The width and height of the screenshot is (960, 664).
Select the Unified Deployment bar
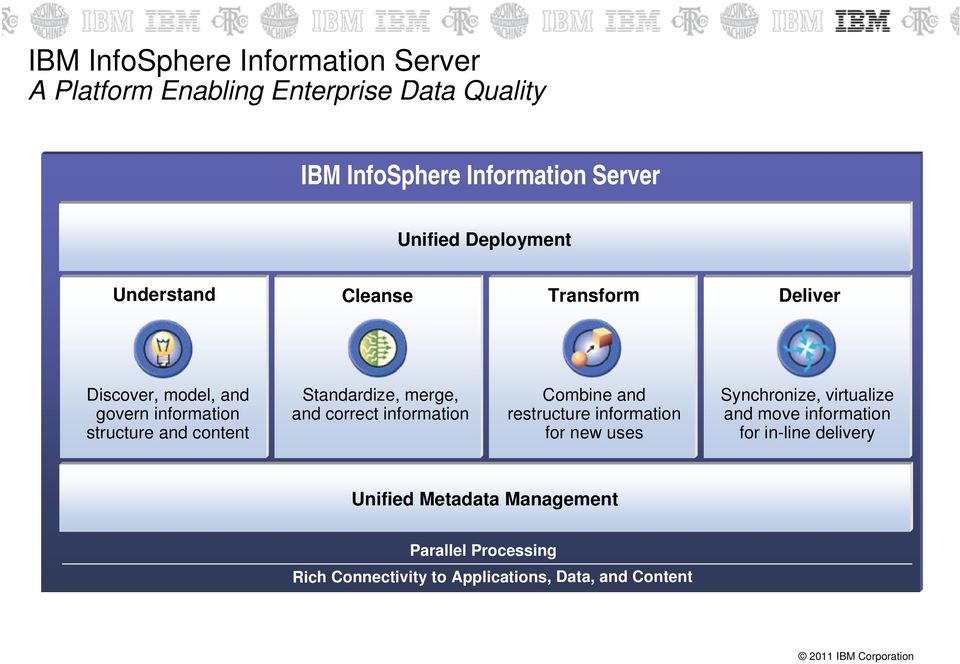(485, 237)
